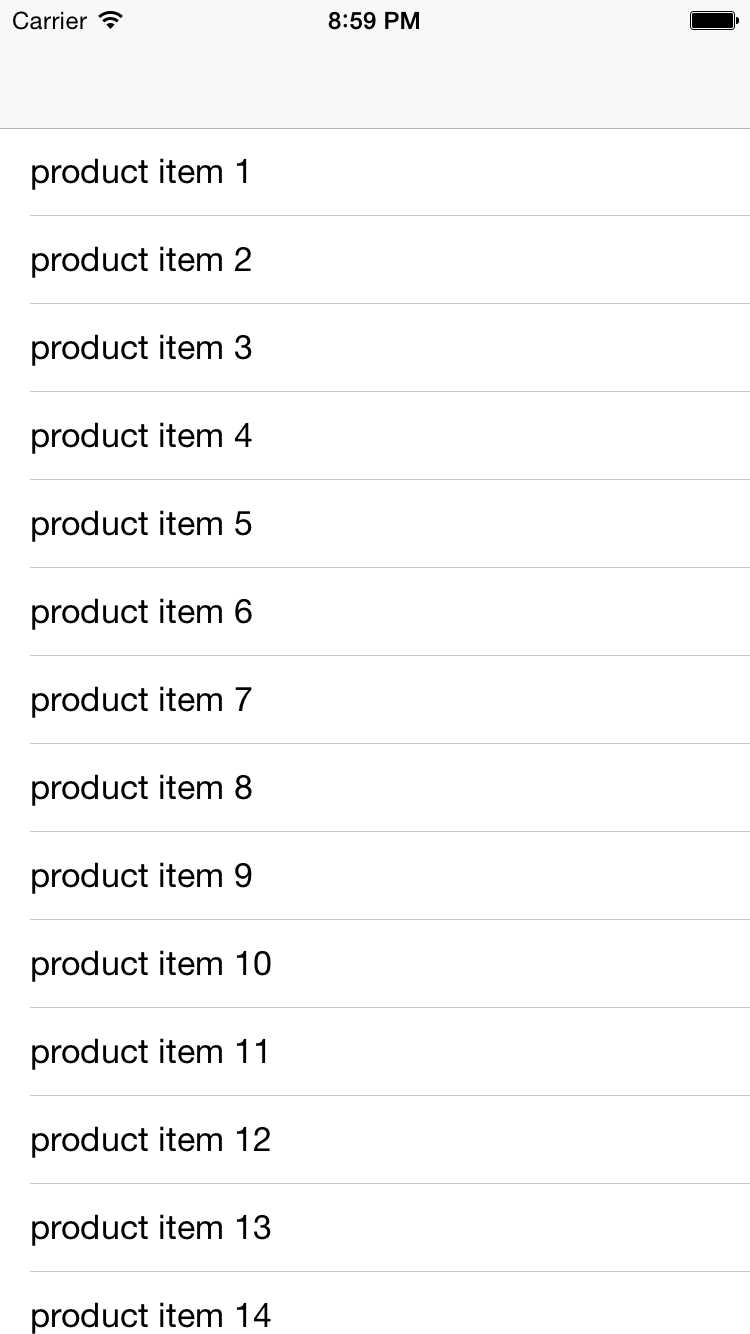
Task: Tap product item 12 in list
Action: pos(151,1140)
